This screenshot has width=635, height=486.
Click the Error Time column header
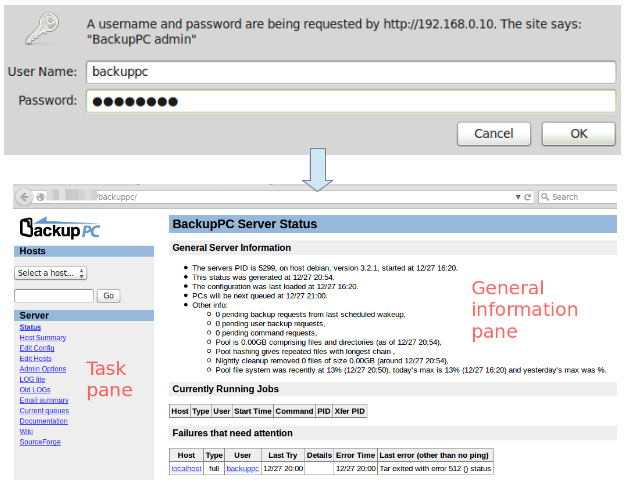click(355, 456)
